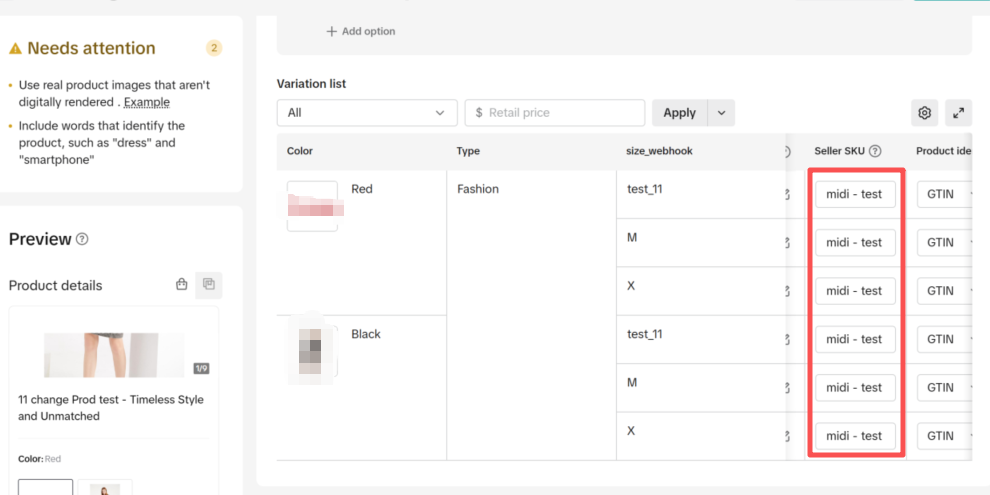
Task: Open the Example link in Needs attention
Action: 146,102
